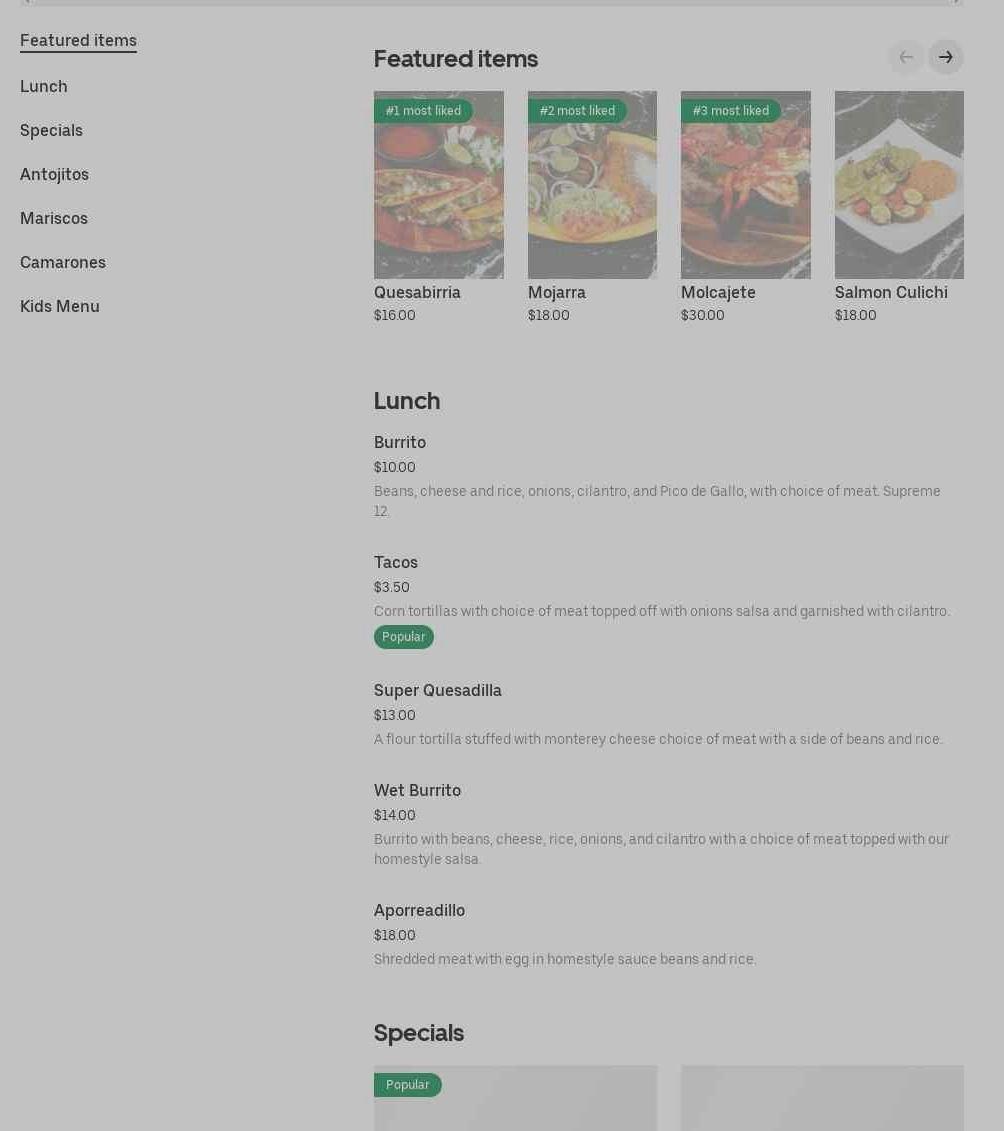The width and height of the screenshot is (1004, 1131).
Task: Click the previous arrow in Featured items carousel
Action: point(906,57)
